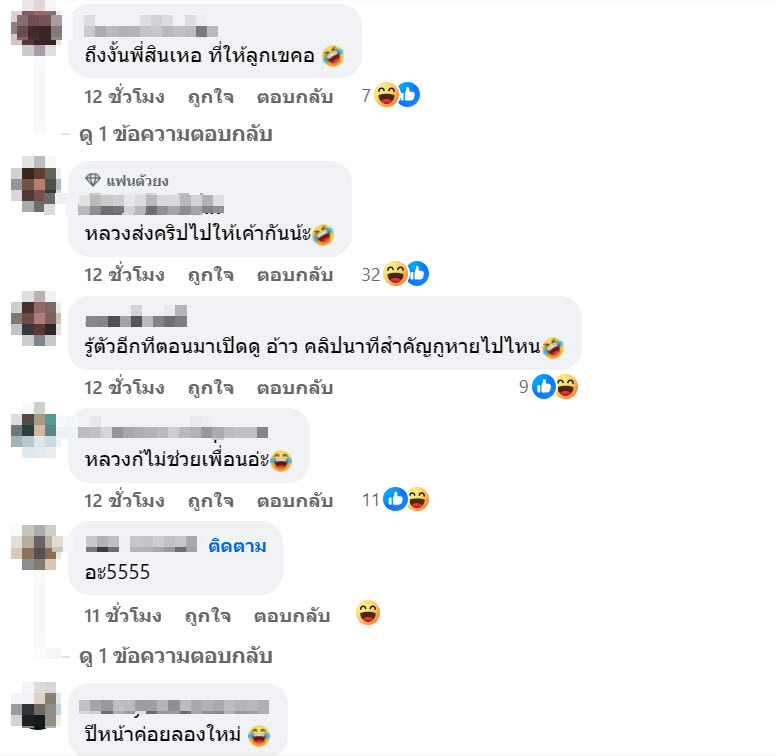Like the 'หลวงส่งคริปไปให้เค้ากันน้ะ' comment with ถูกใจ
The width and height of the screenshot is (776, 756).
[x=210, y=275]
